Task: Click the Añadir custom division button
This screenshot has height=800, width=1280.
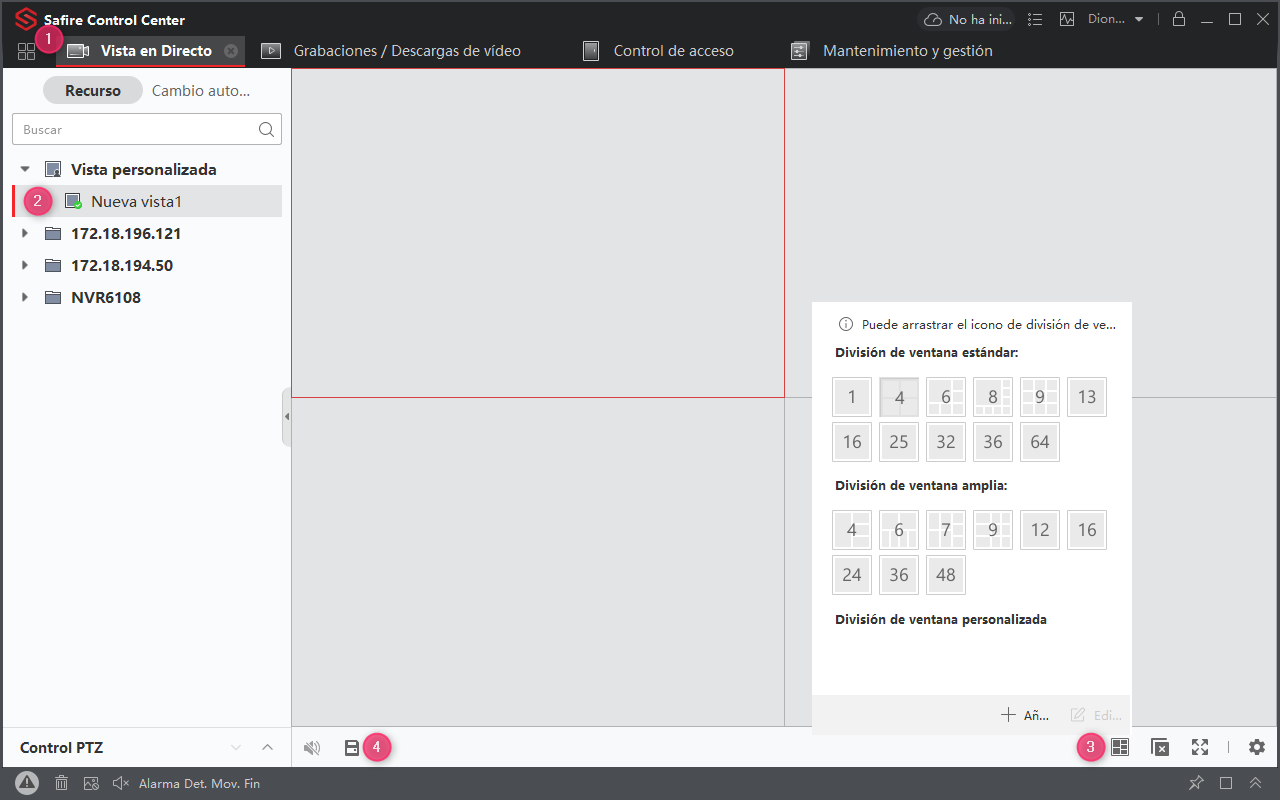Action: [1025, 715]
